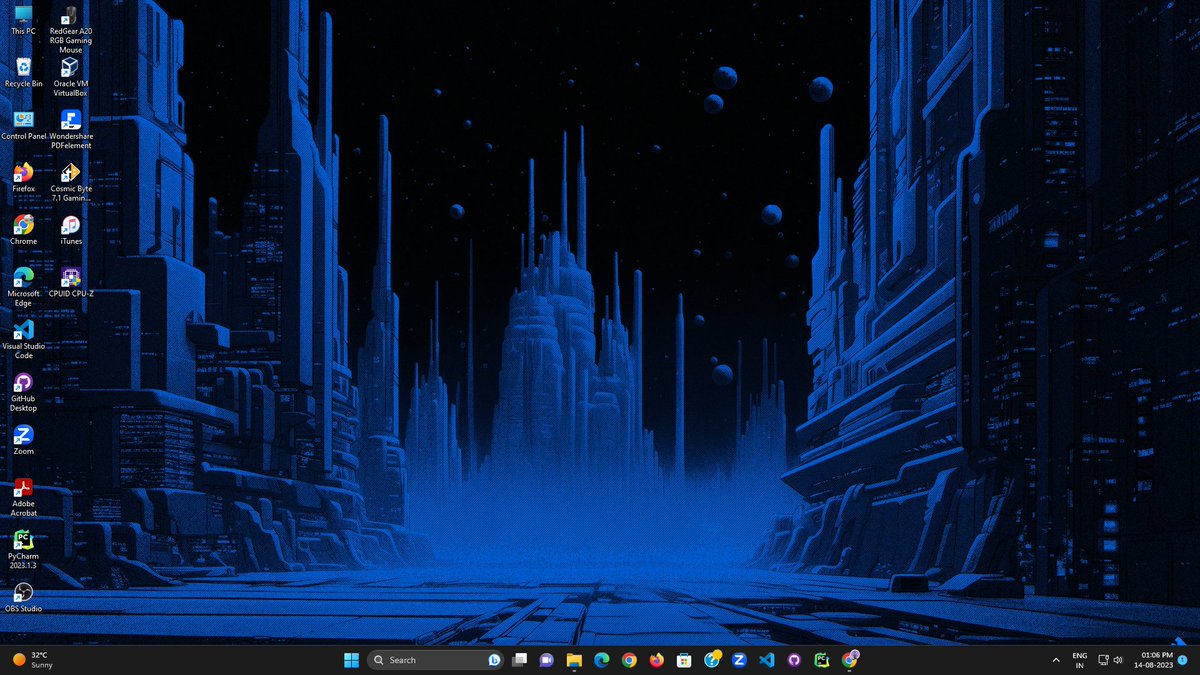
Task: Open the Chrome taskbar icon with profile badge
Action: (850, 659)
